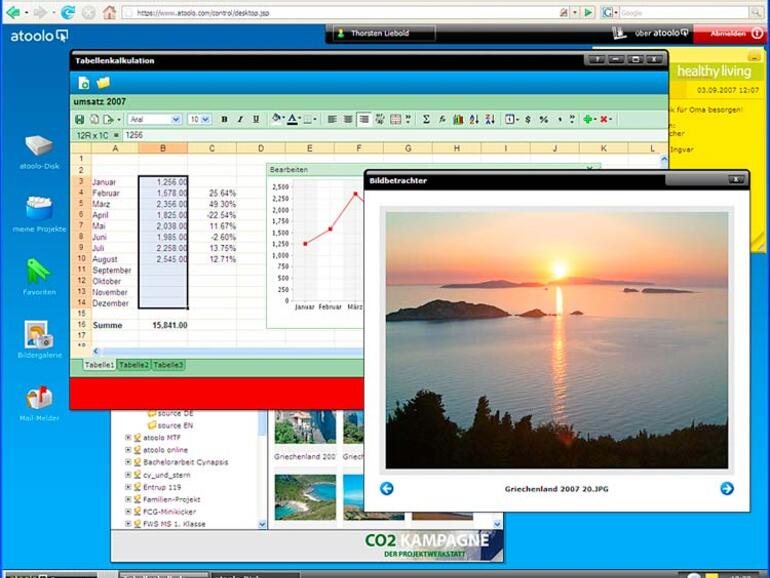Viewport: 770px width, 578px height.
Task: Click cell with 25.64% in column C
Action: click(212, 193)
